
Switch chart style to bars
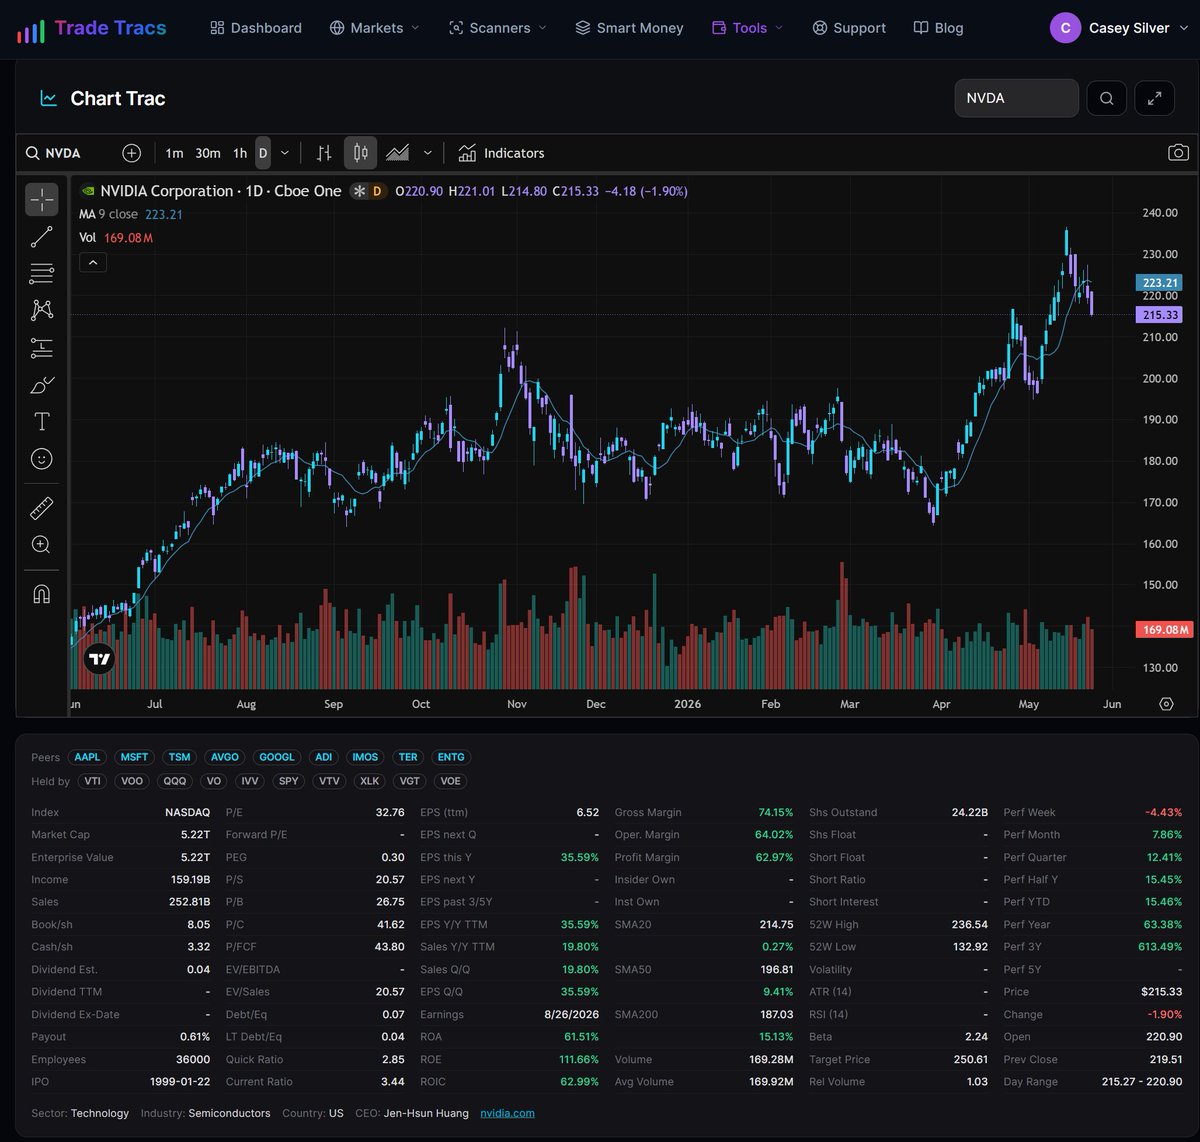324,153
